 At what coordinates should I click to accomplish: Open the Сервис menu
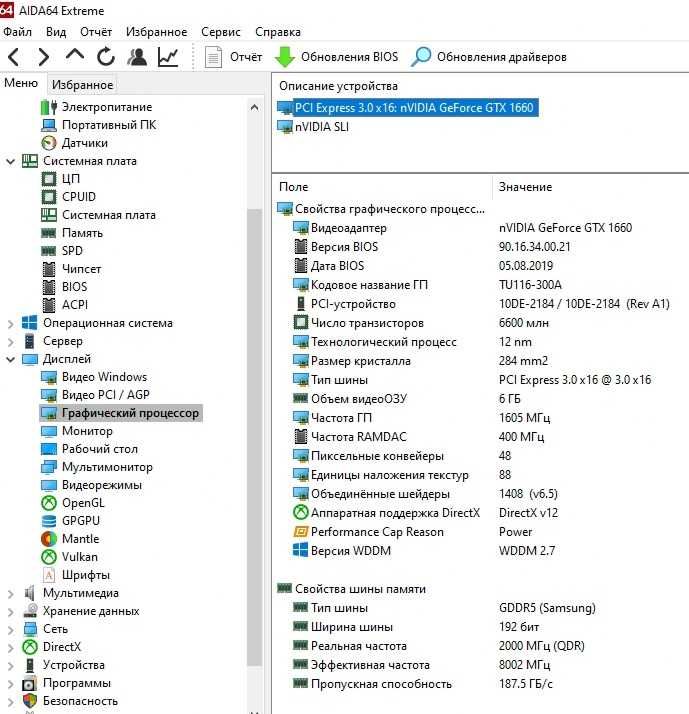[221, 32]
